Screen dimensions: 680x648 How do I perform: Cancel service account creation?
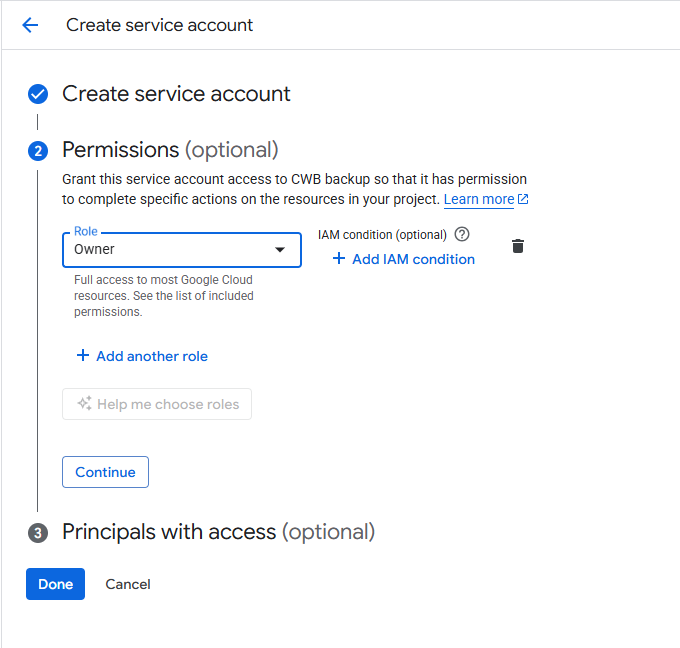pyautogui.click(x=128, y=584)
